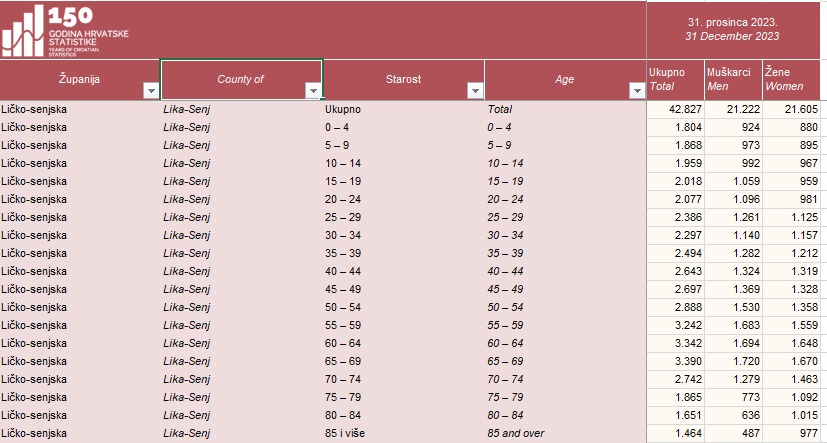Select total value 2.643
Screen dimensions: 827x443
[676, 271]
